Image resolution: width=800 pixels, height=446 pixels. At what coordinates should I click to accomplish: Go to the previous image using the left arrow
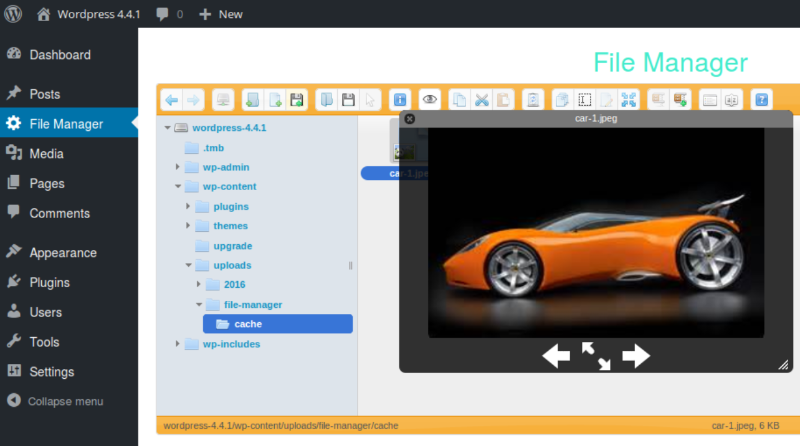click(556, 355)
